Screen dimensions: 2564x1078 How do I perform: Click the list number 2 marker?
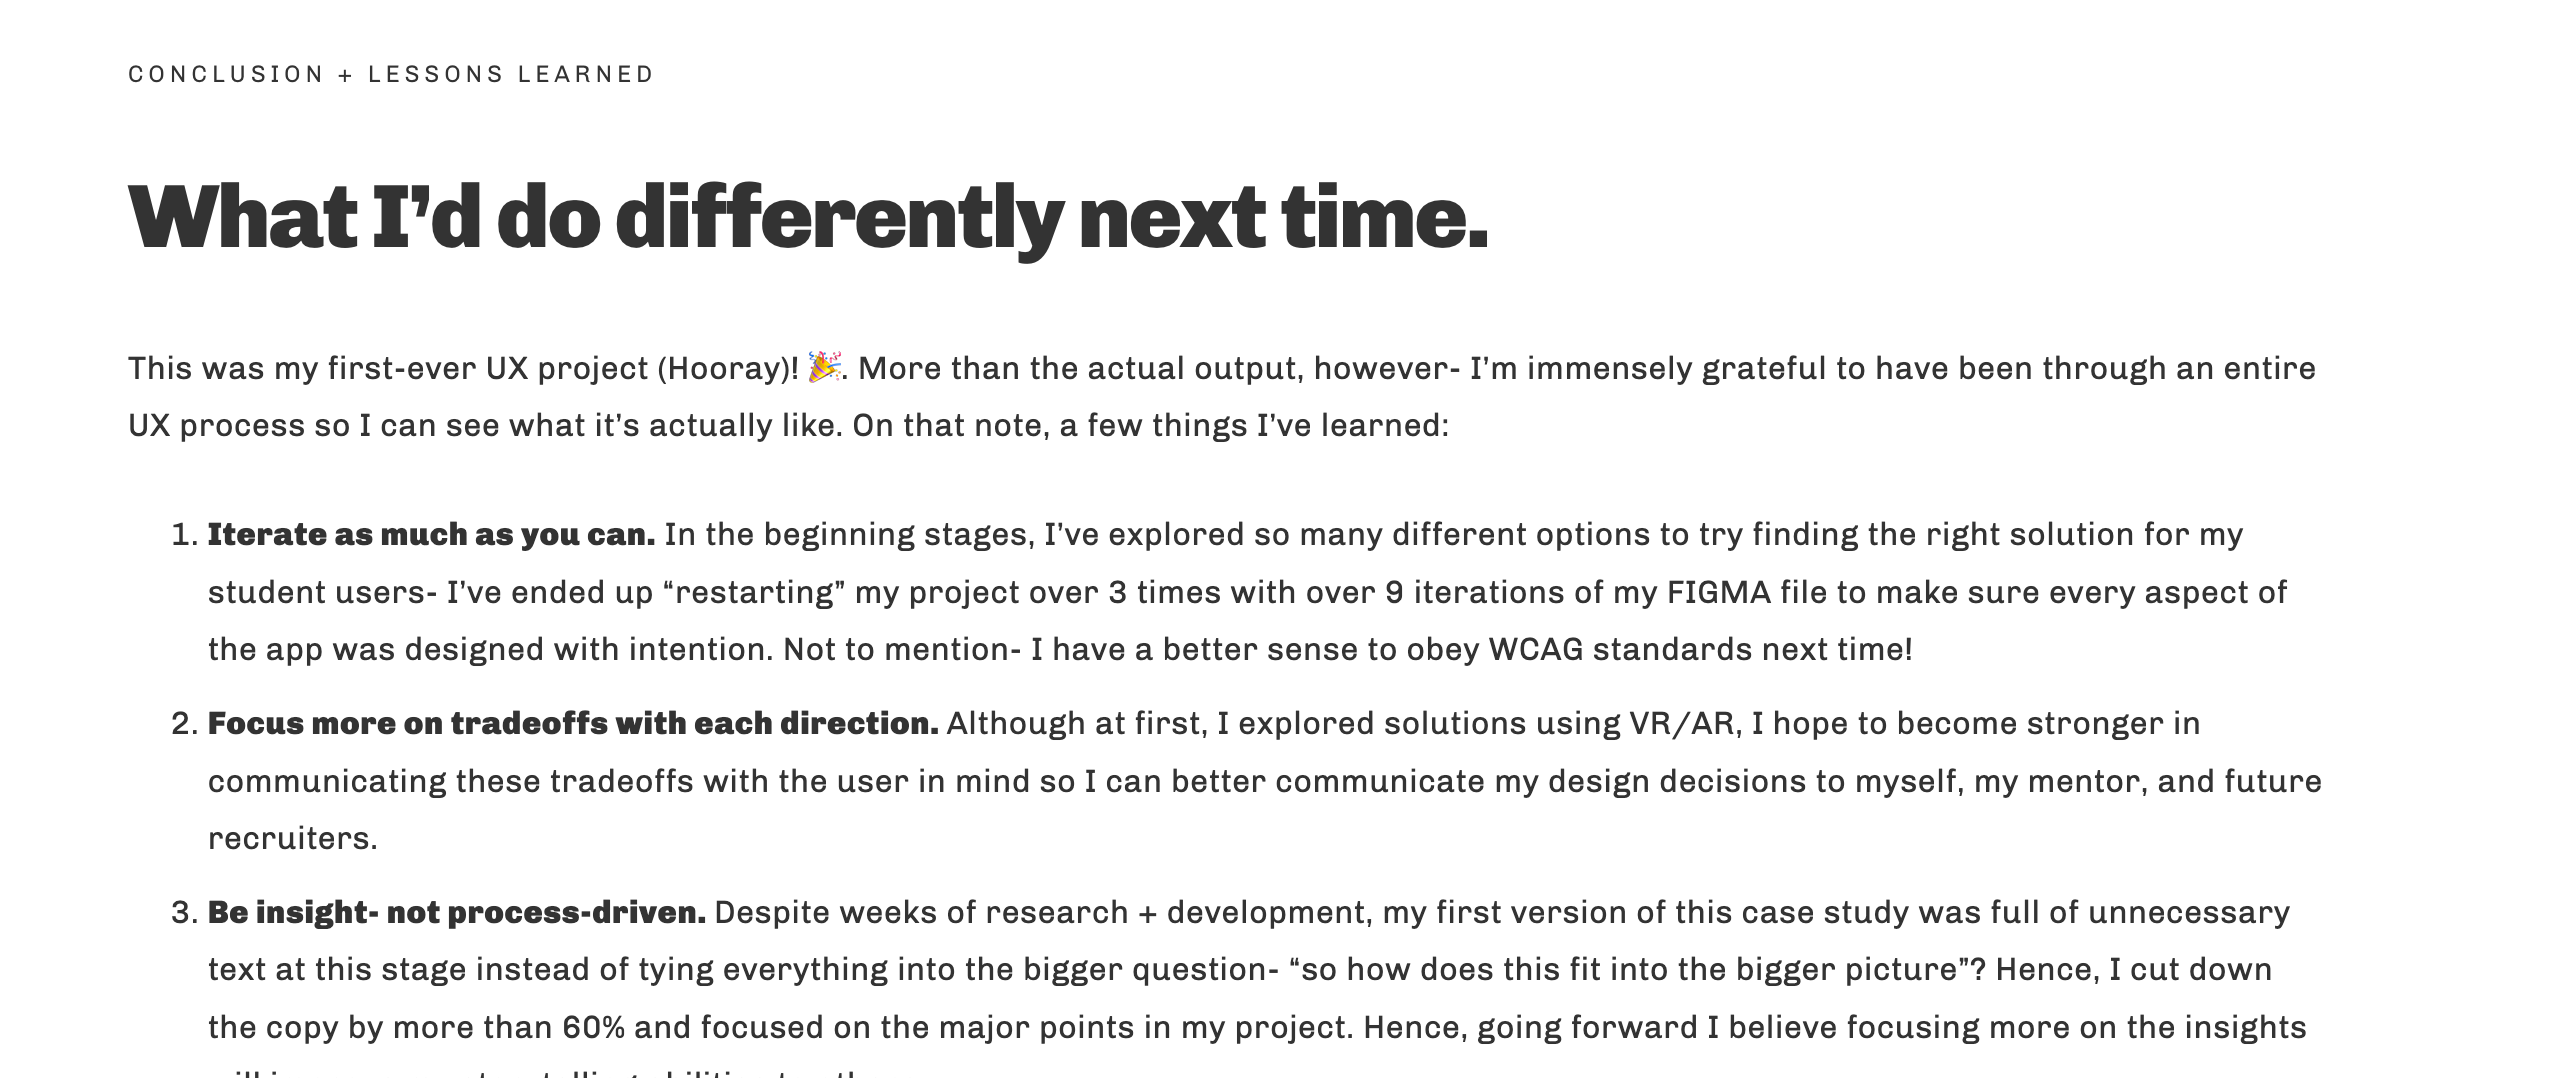[x=185, y=724]
